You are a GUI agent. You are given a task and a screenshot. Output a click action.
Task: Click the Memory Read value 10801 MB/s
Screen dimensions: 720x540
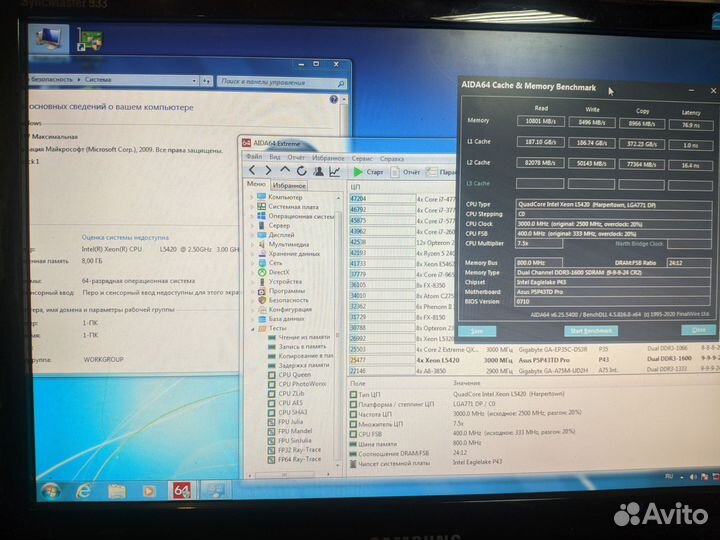tap(540, 121)
